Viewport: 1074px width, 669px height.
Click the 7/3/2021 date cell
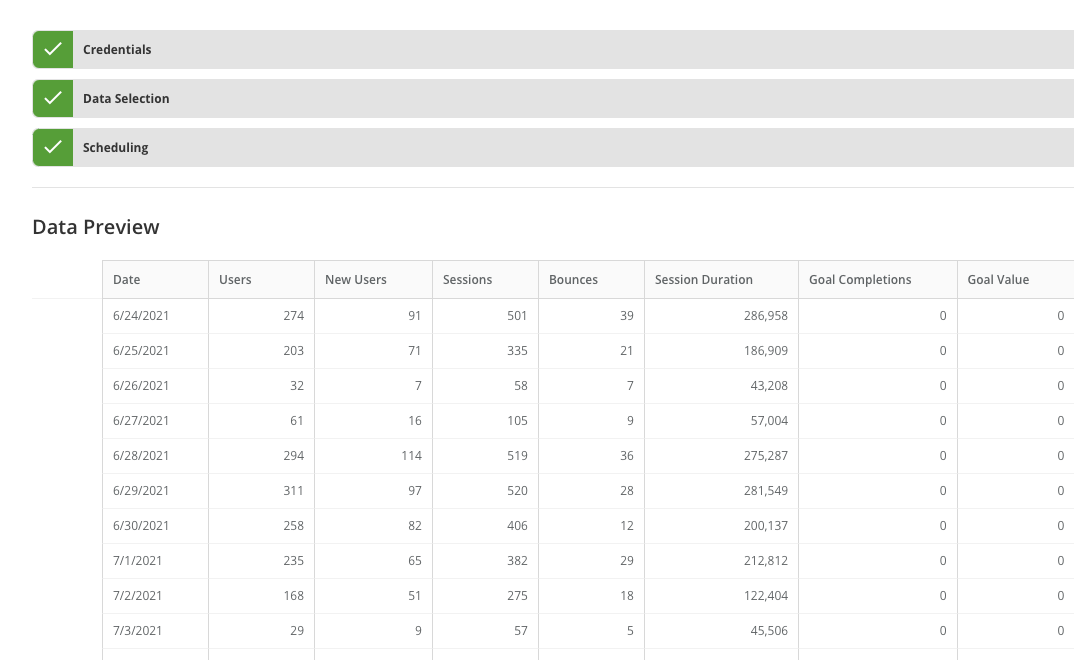[137, 630]
